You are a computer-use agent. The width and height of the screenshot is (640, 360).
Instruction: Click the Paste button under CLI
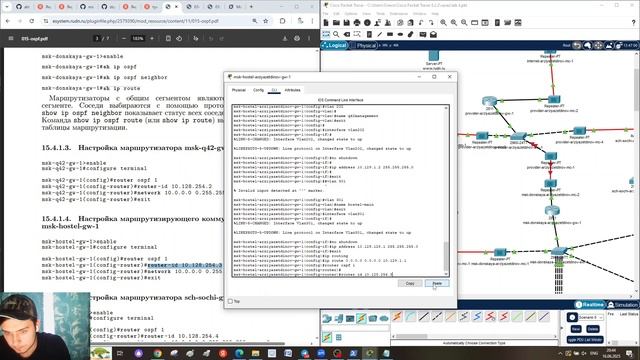pyautogui.click(x=437, y=283)
